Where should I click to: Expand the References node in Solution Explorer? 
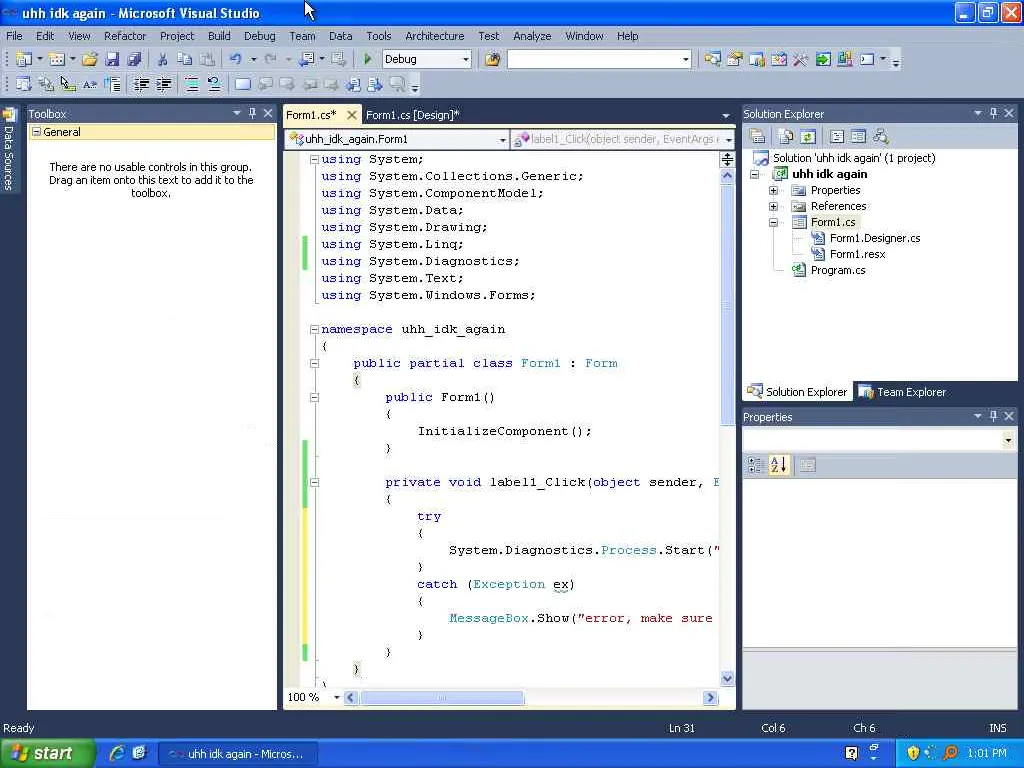773,206
